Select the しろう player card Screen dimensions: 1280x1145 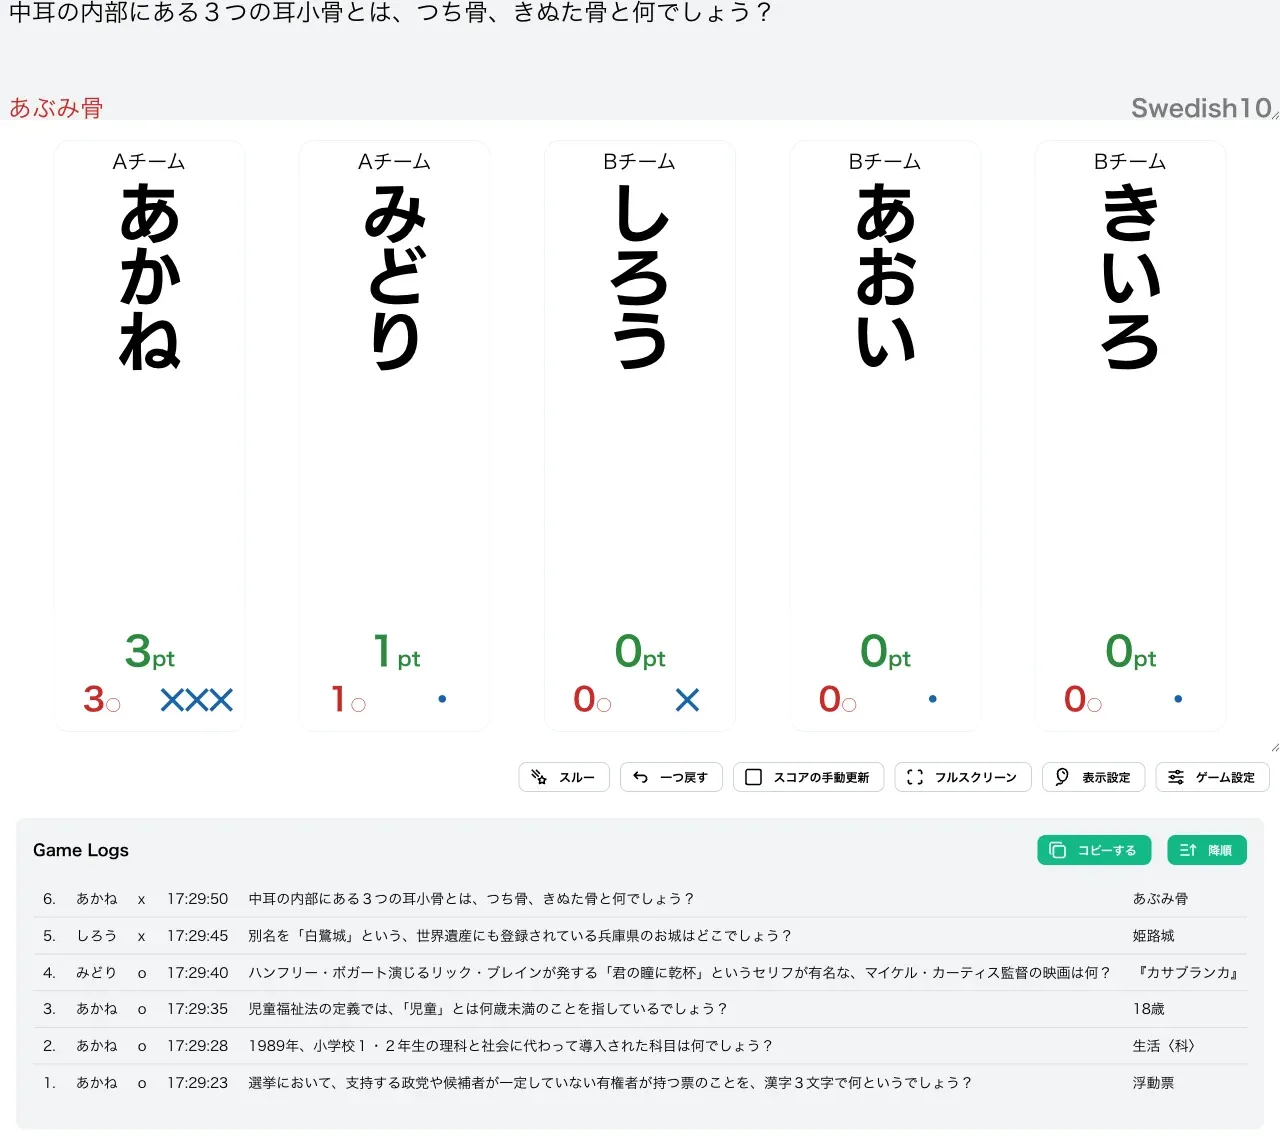coord(640,436)
